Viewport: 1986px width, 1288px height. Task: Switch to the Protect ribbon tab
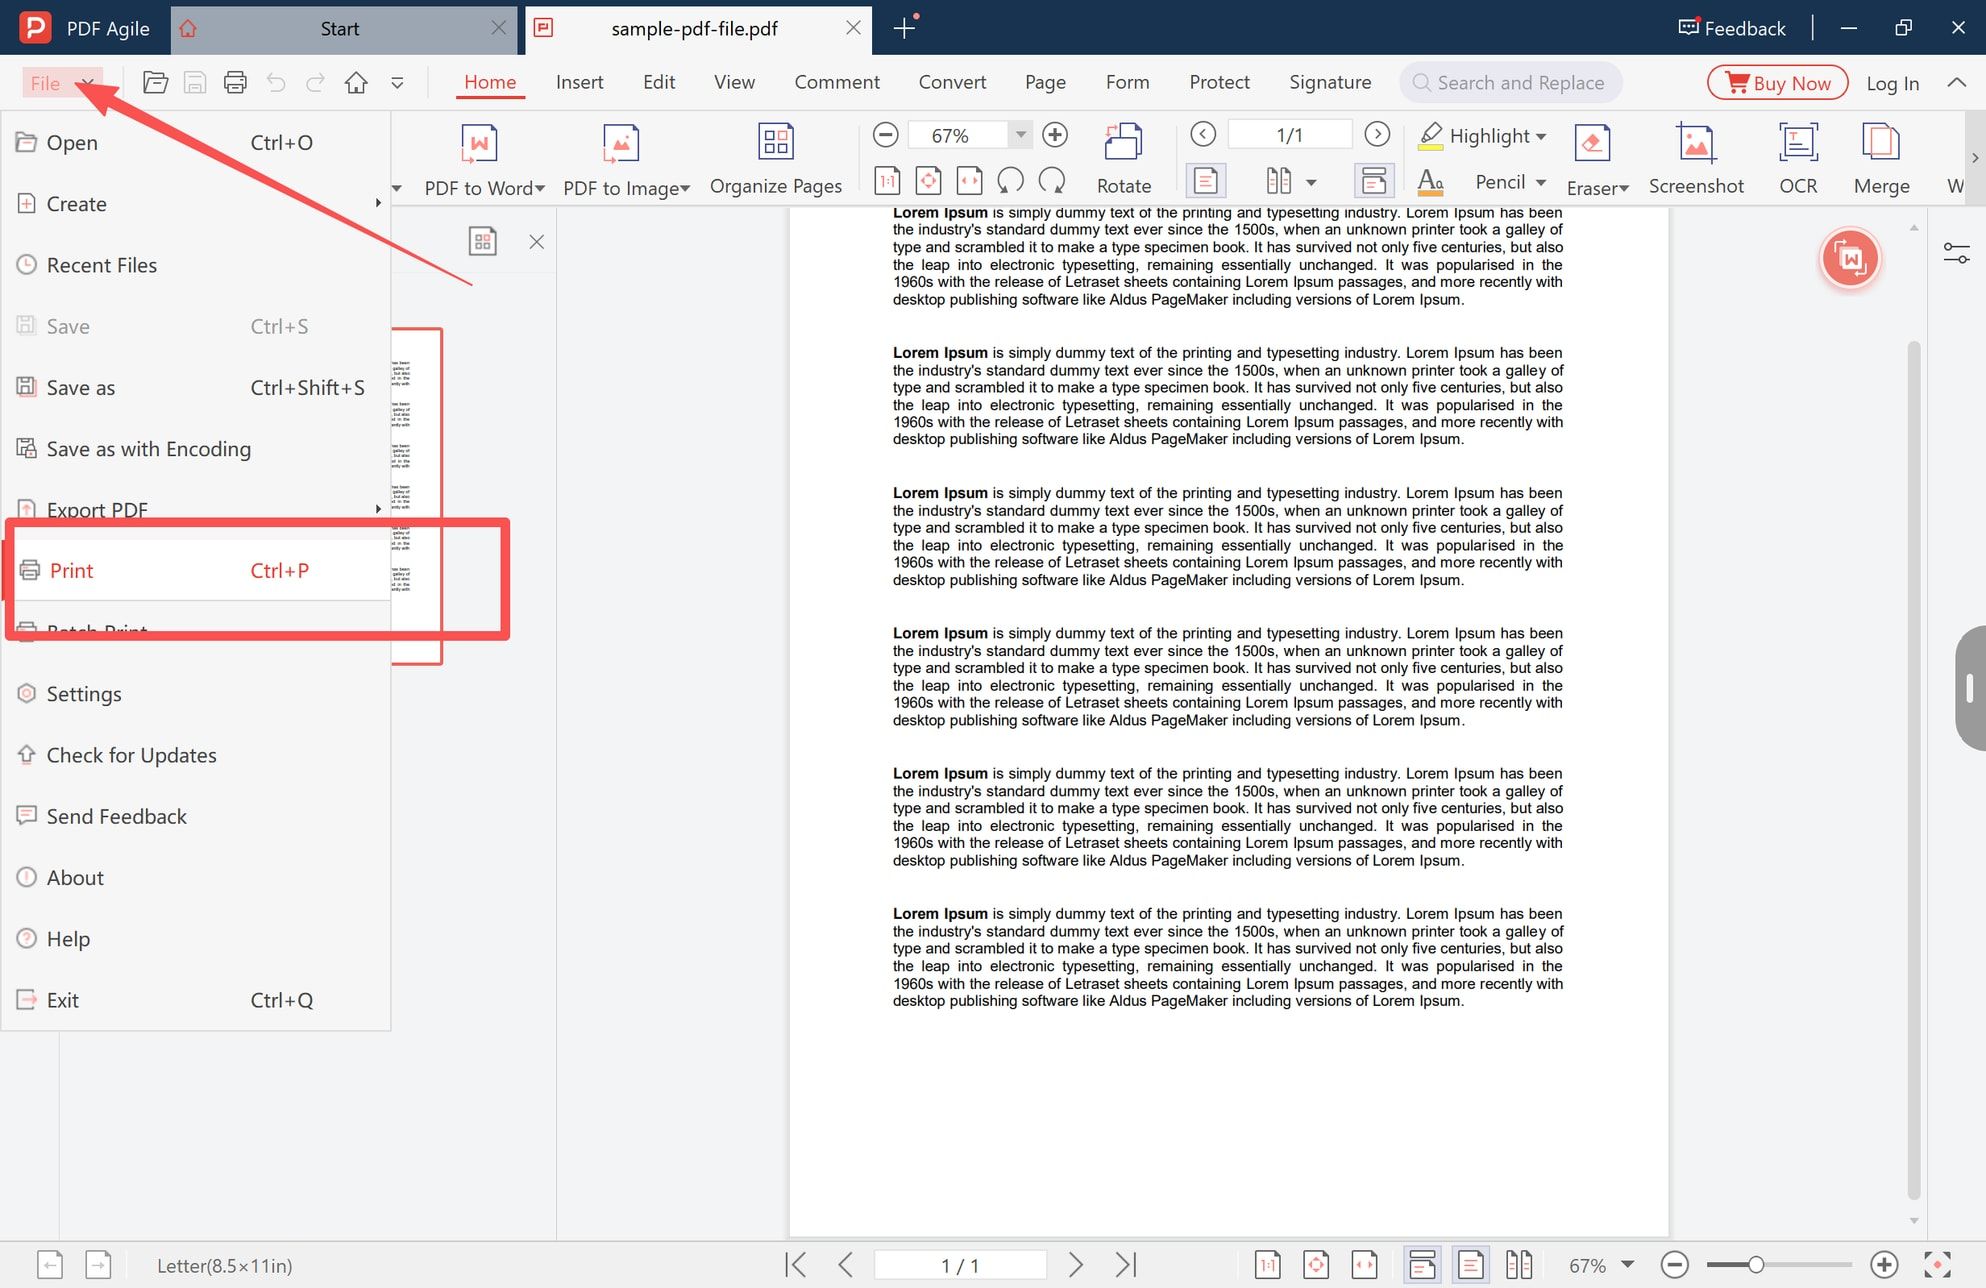[x=1219, y=83]
